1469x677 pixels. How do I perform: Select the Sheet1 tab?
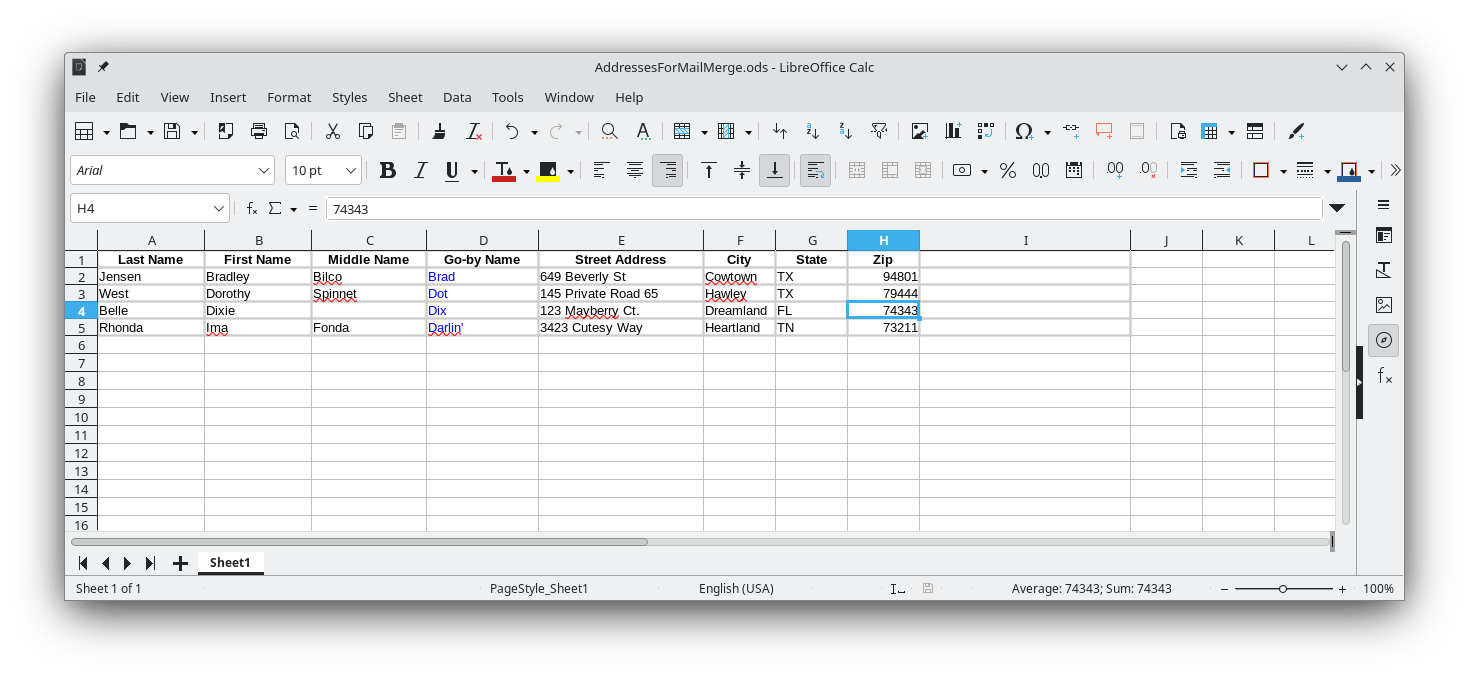(x=230, y=563)
